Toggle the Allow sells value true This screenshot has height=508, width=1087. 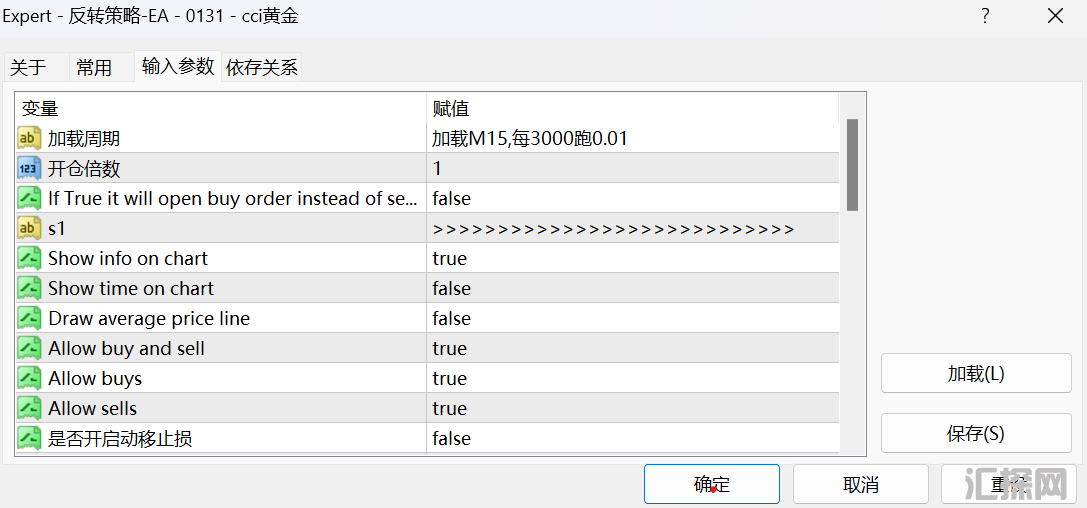pos(449,408)
